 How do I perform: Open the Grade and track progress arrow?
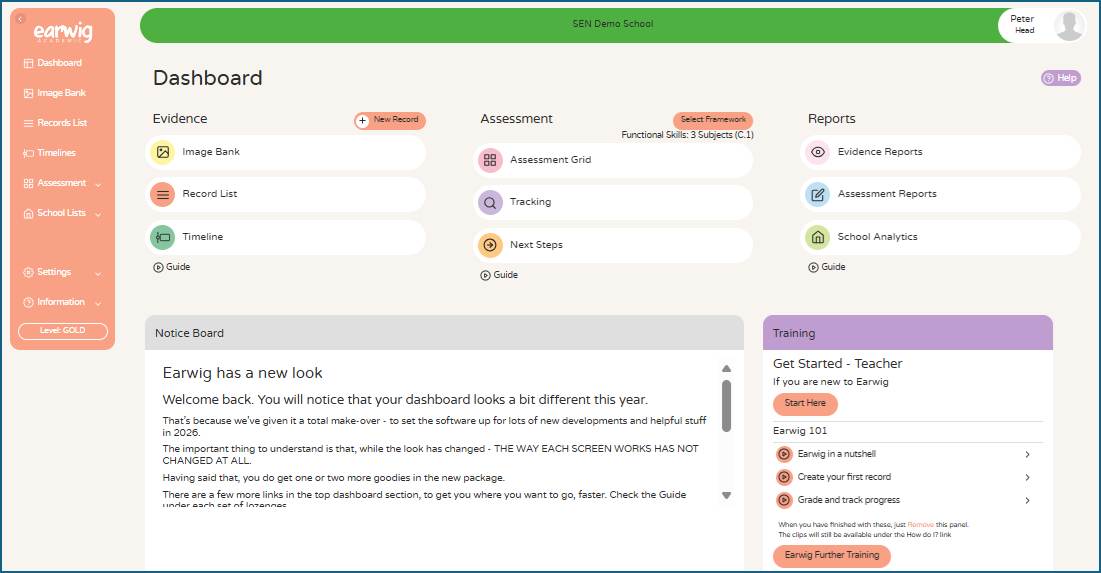(x=1027, y=500)
